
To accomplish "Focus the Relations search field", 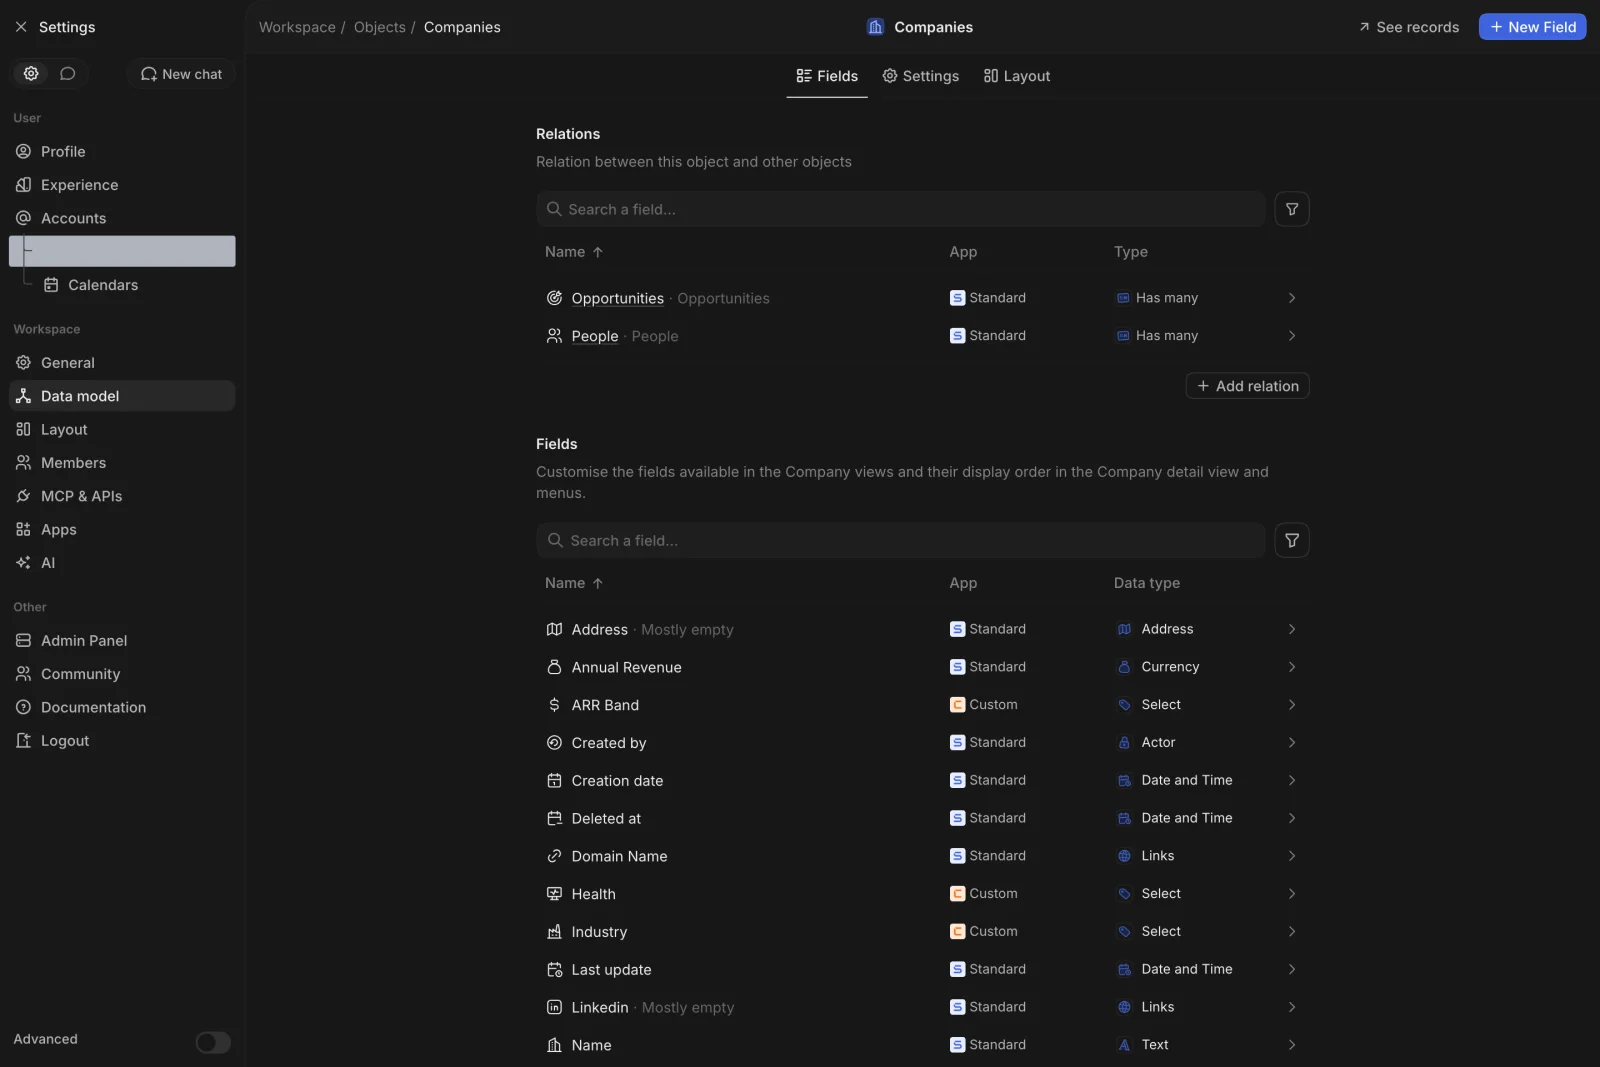I will click(x=901, y=209).
